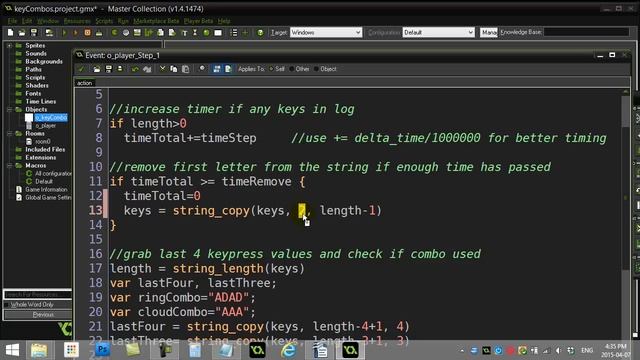The width and height of the screenshot is (640, 360).
Task: Create a room with white rectangle icon
Action: click(x=218, y=32)
